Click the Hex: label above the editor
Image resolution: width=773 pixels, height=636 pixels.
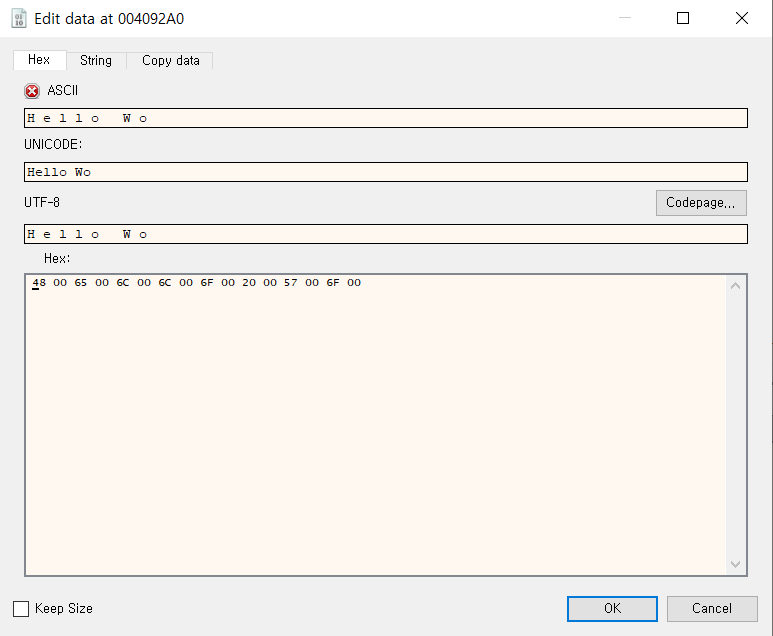(57, 258)
